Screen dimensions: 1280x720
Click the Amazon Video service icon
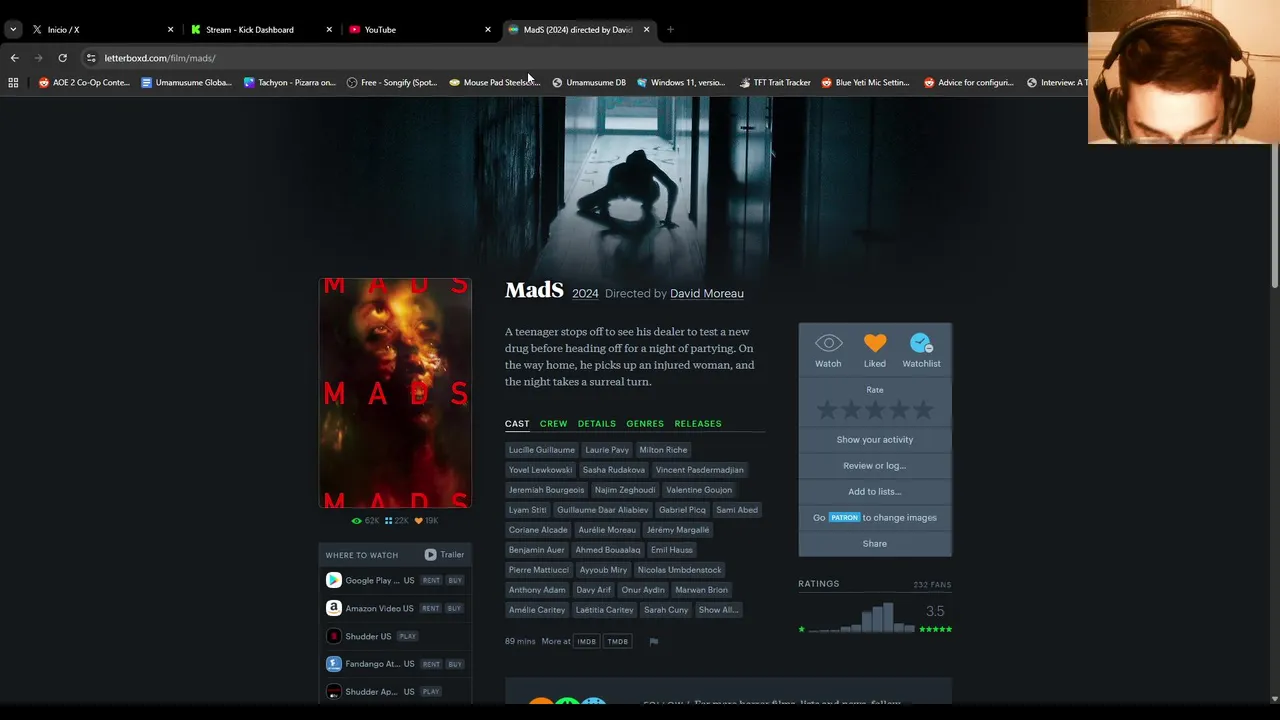coord(334,608)
